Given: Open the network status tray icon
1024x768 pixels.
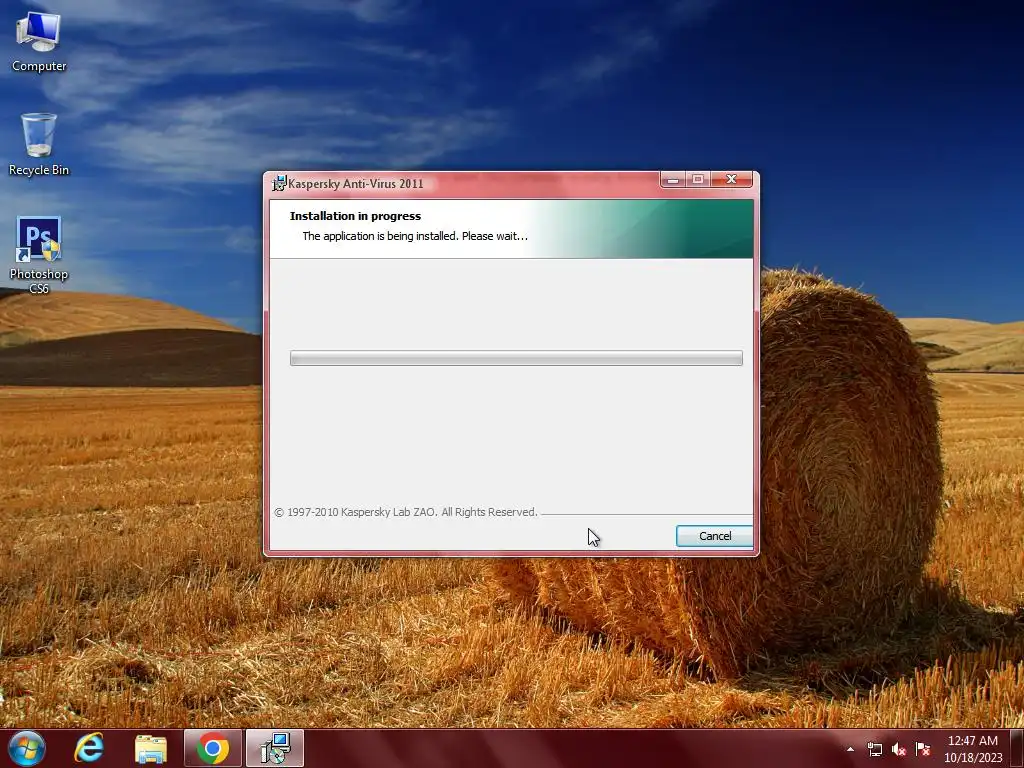Looking at the screenshot, I should [x=874, y=749].
